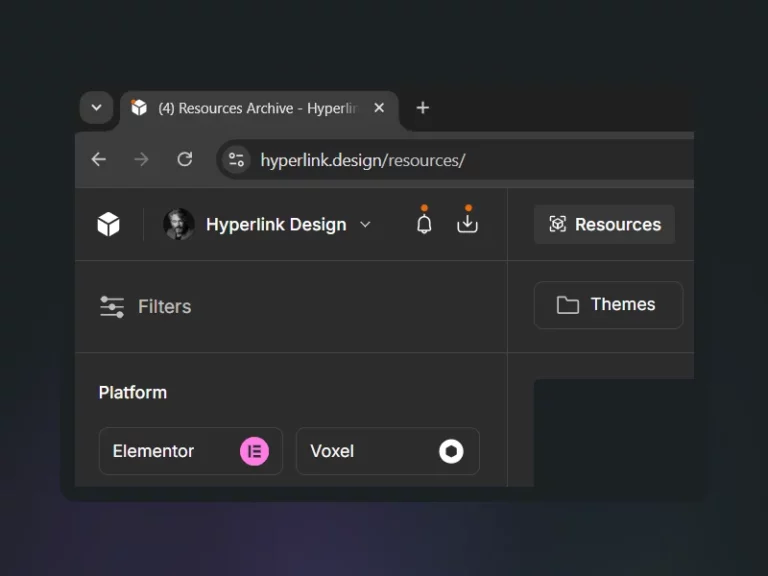Click the browser forward arrow

click(x=141, y=159)
